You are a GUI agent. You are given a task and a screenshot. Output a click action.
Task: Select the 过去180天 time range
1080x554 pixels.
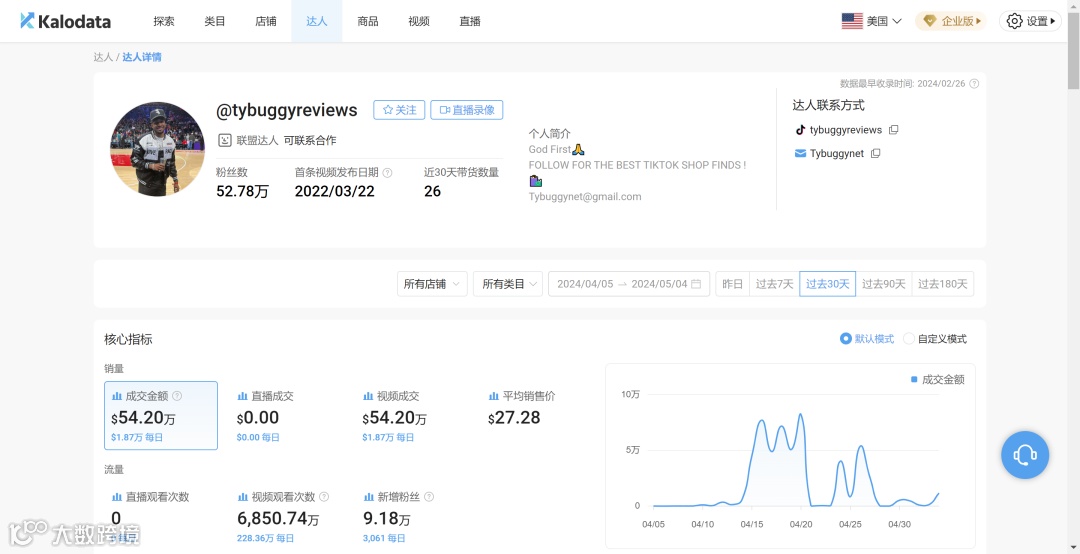tap(943, 284)
